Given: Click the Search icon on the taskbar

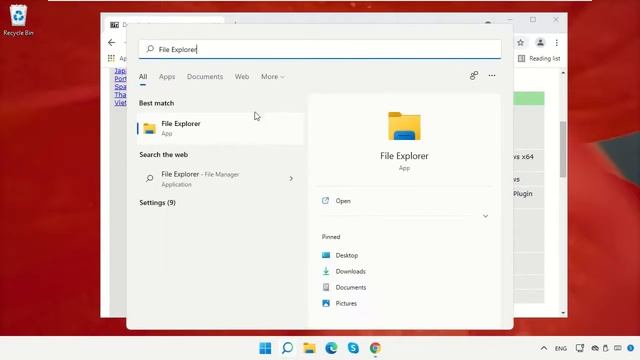Looking at the screenshot, I should point(287,348).
